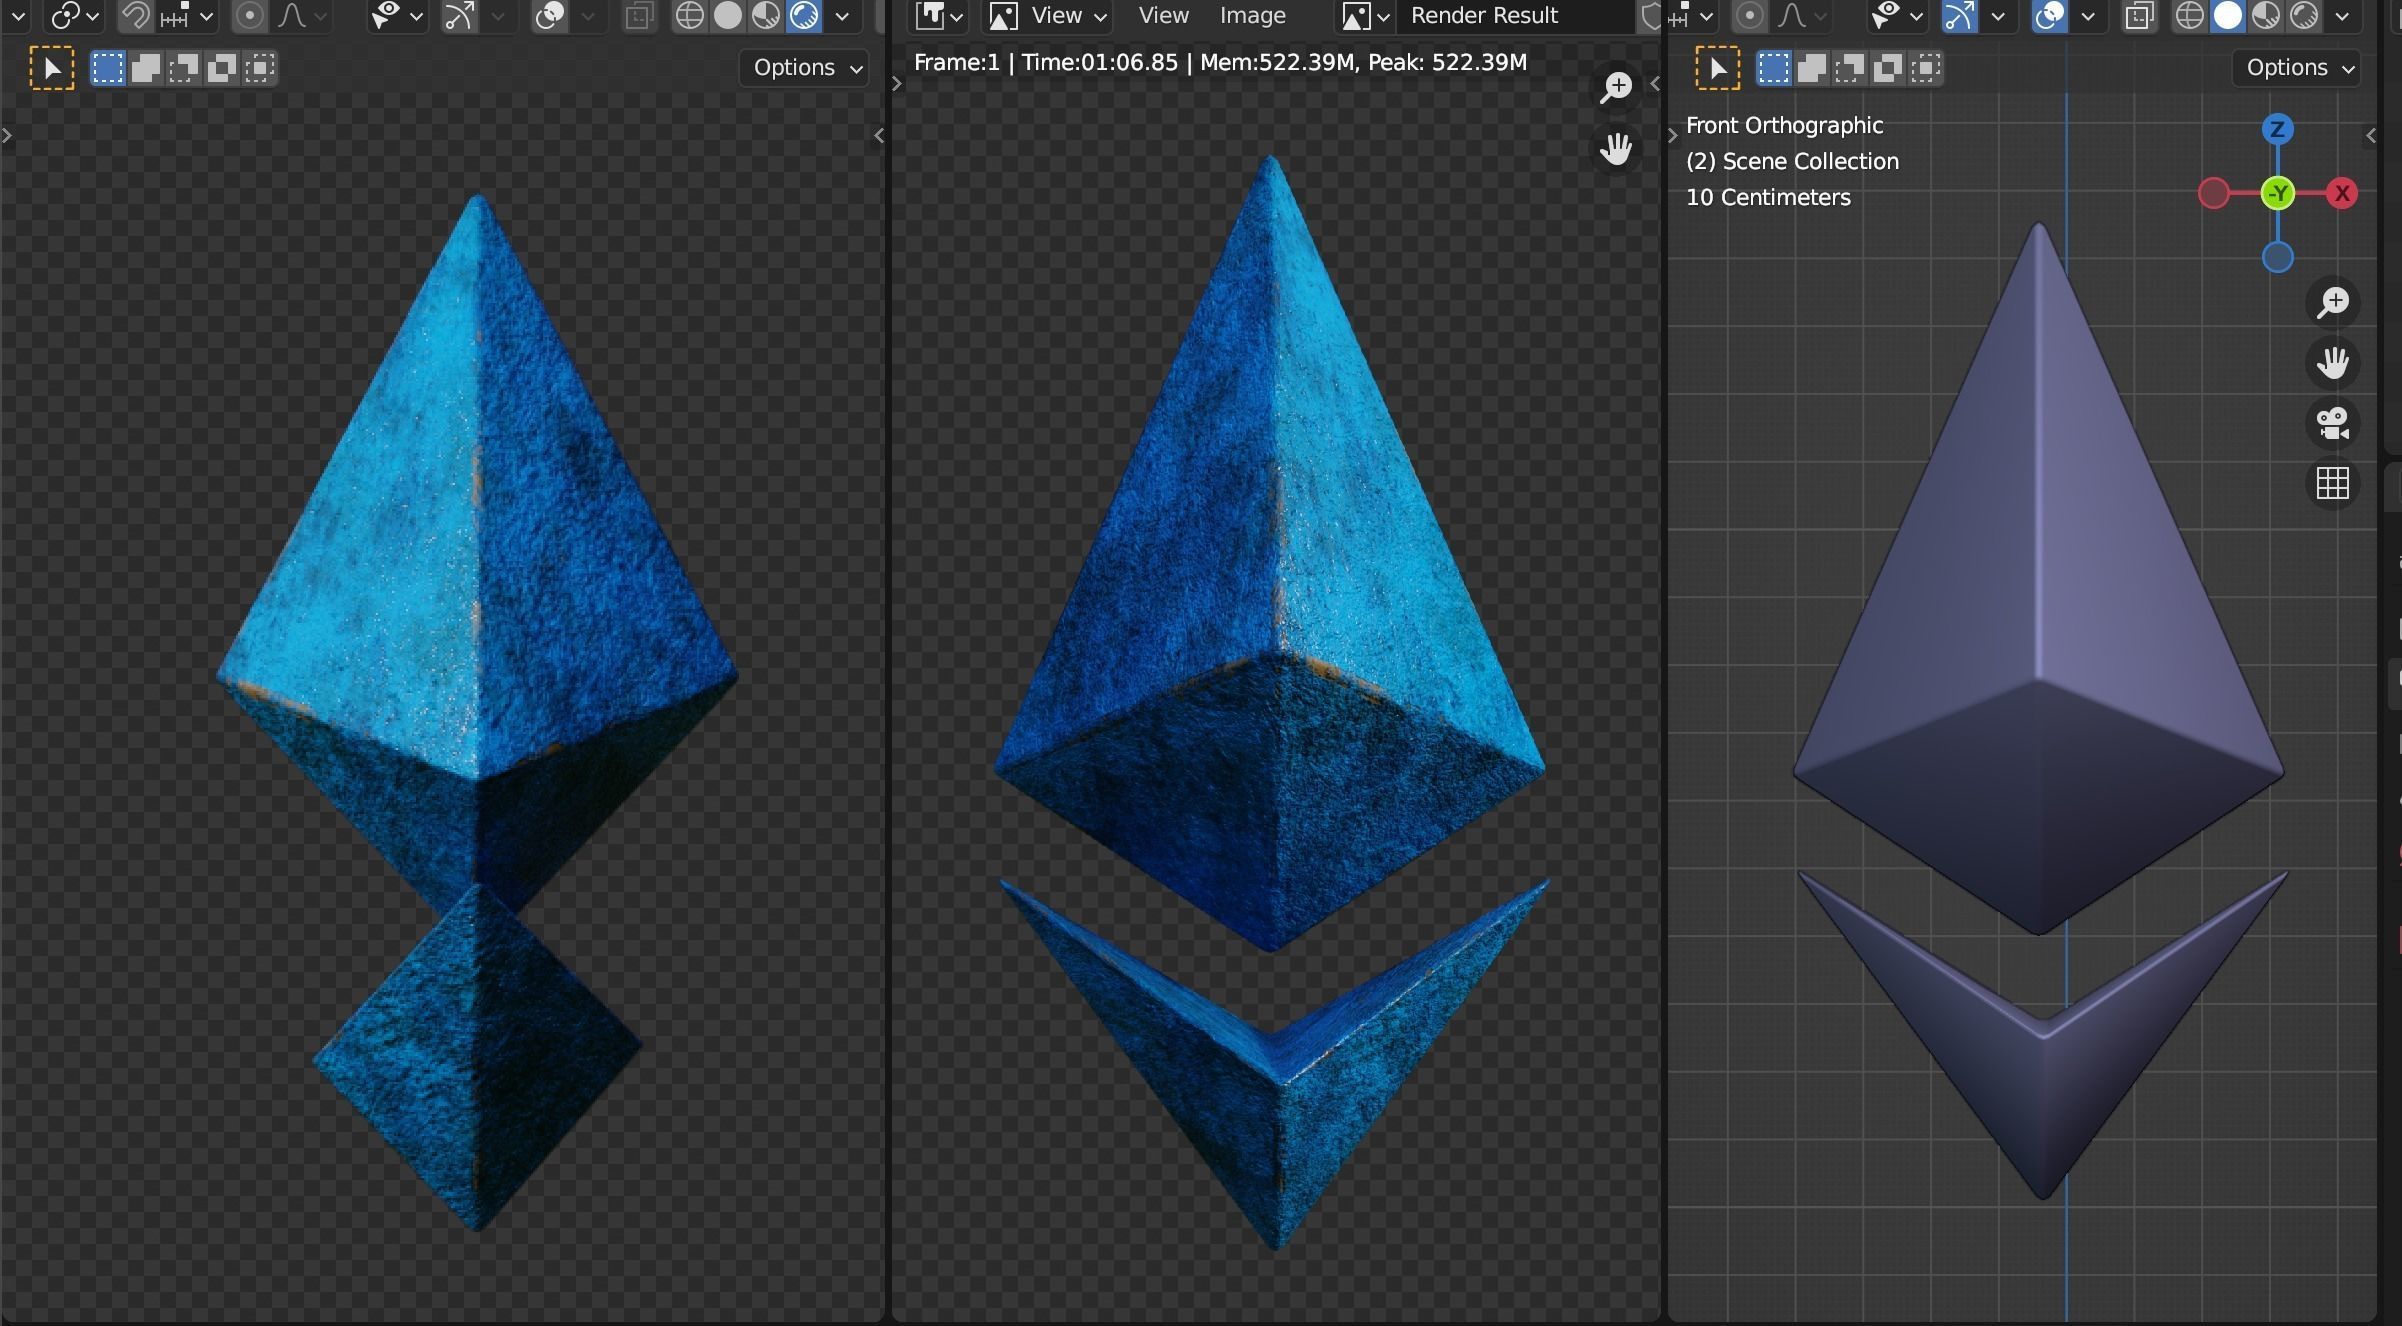Click the Scene Collection breadcrumb text
The image size is (2402, 1326).
click(x=1791, y=160)
